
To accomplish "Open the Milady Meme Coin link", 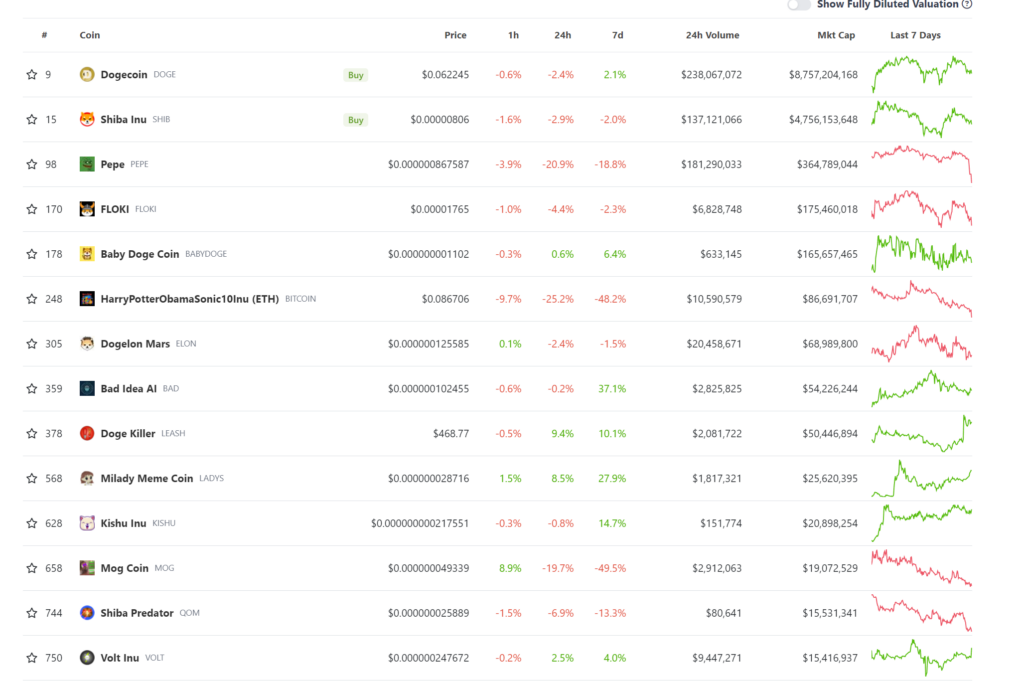I will click(x=147, y=478).
